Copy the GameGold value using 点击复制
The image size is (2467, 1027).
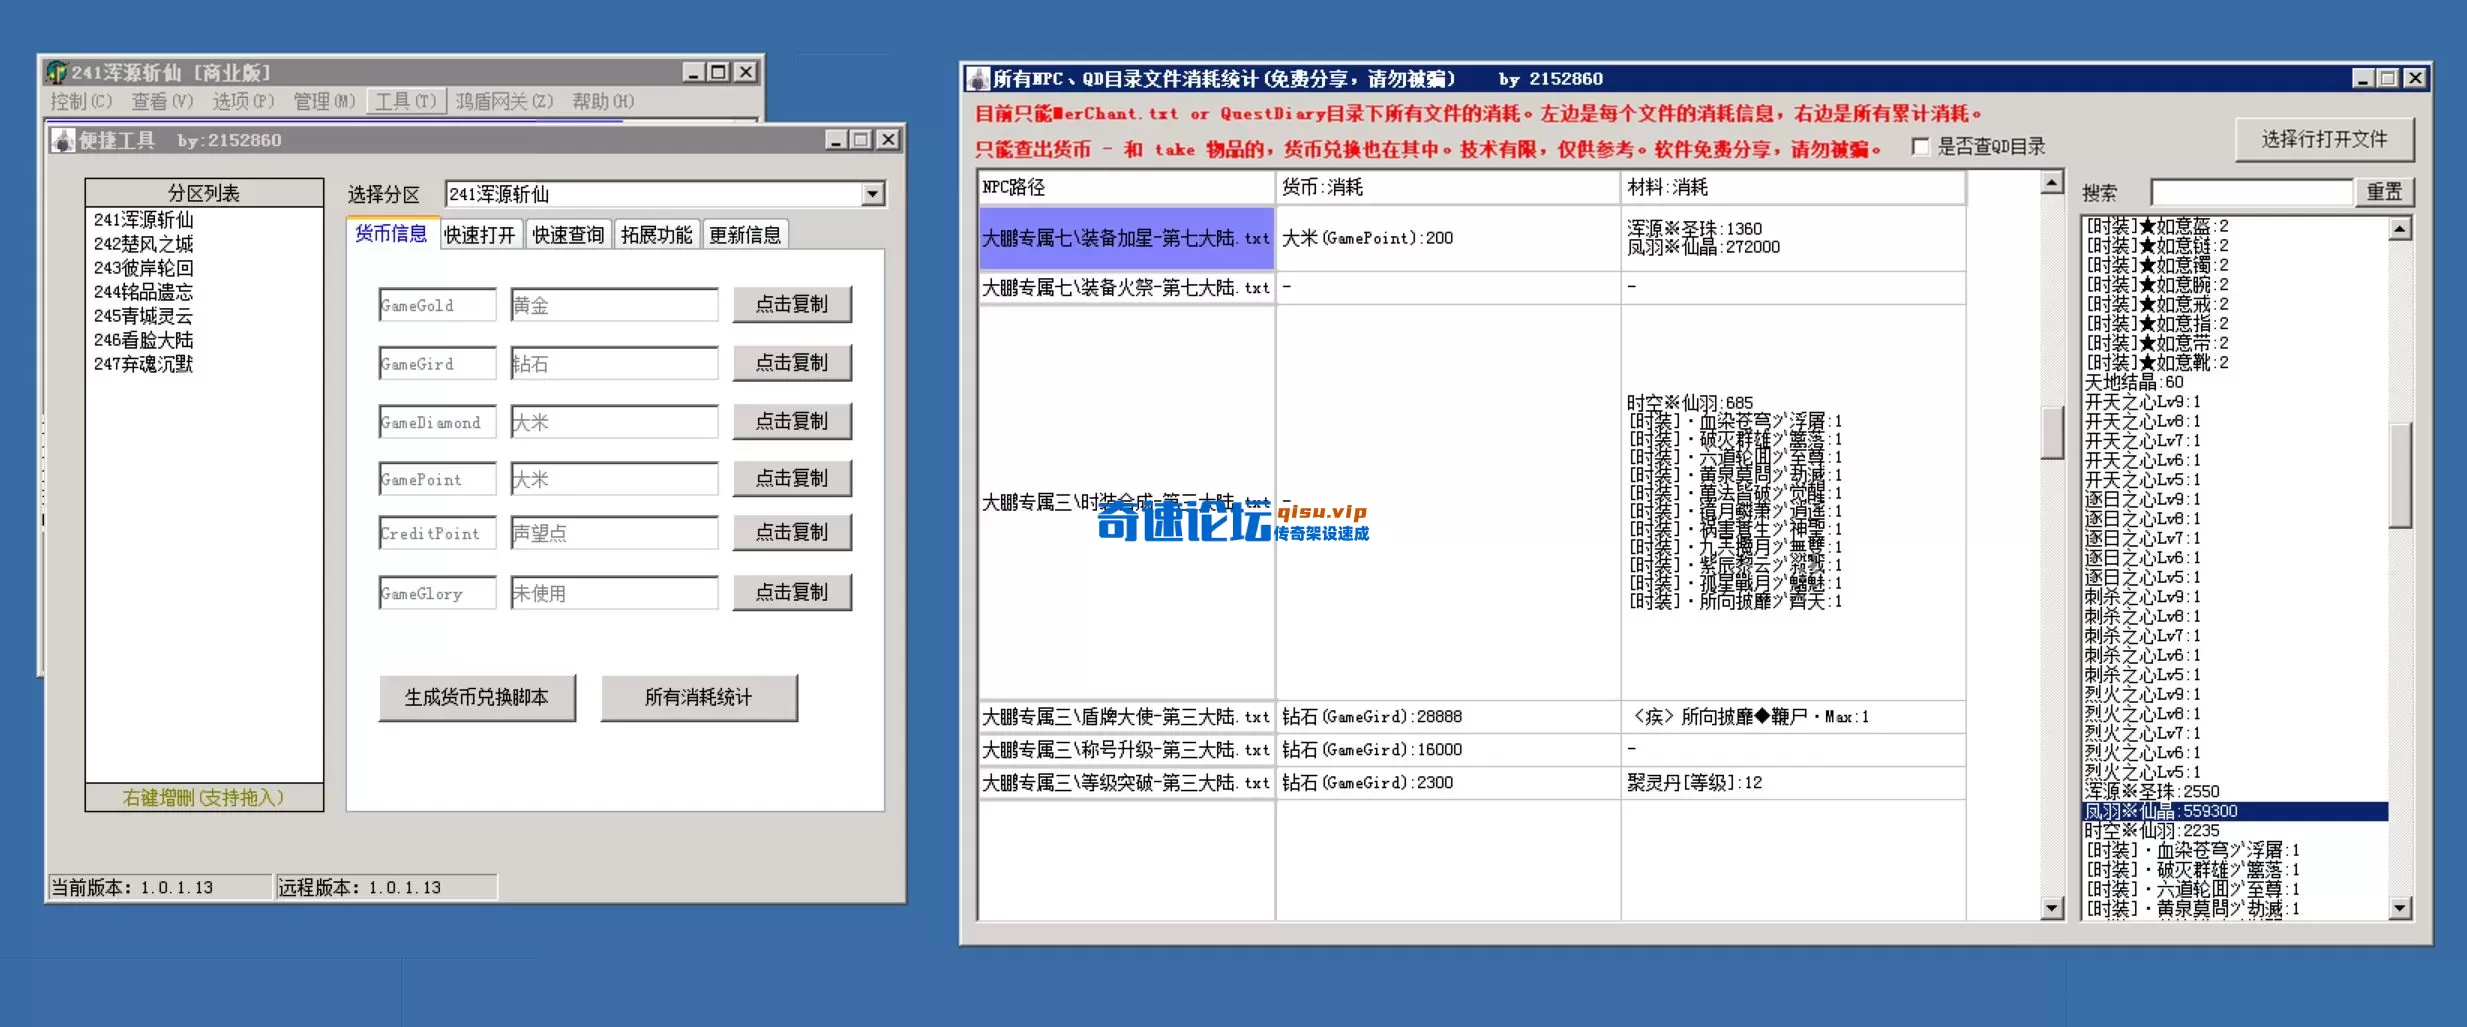pyautogui.click(x=792, y=304)
